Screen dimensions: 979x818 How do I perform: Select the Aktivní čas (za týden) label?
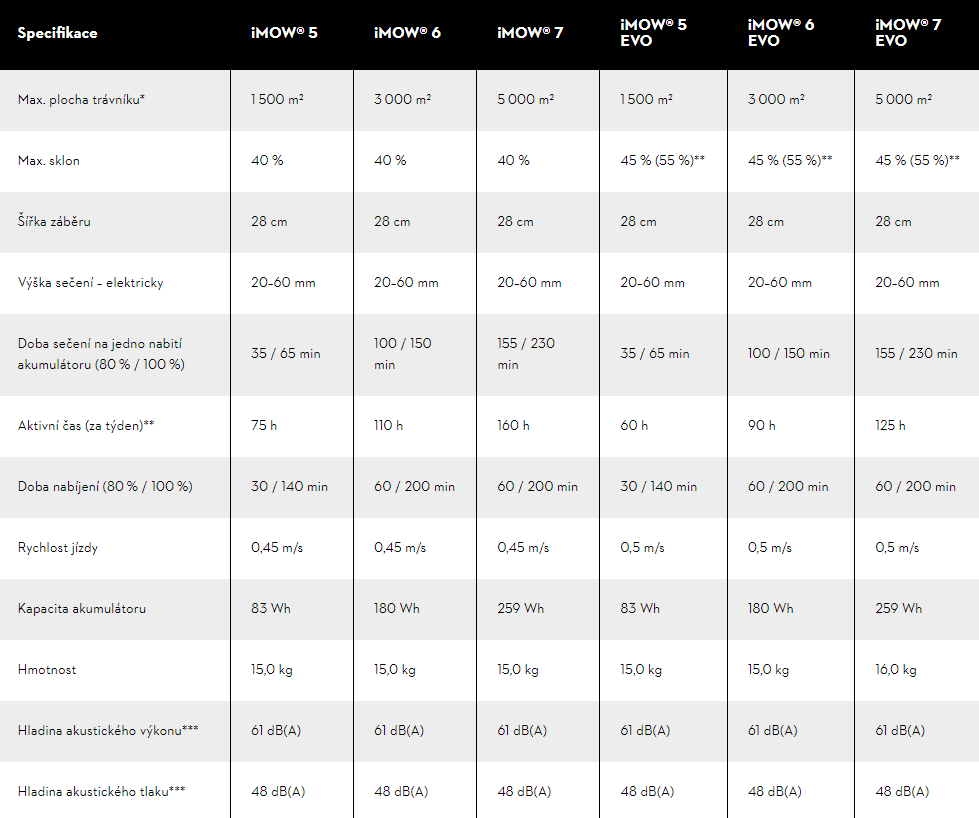[86, 425]
